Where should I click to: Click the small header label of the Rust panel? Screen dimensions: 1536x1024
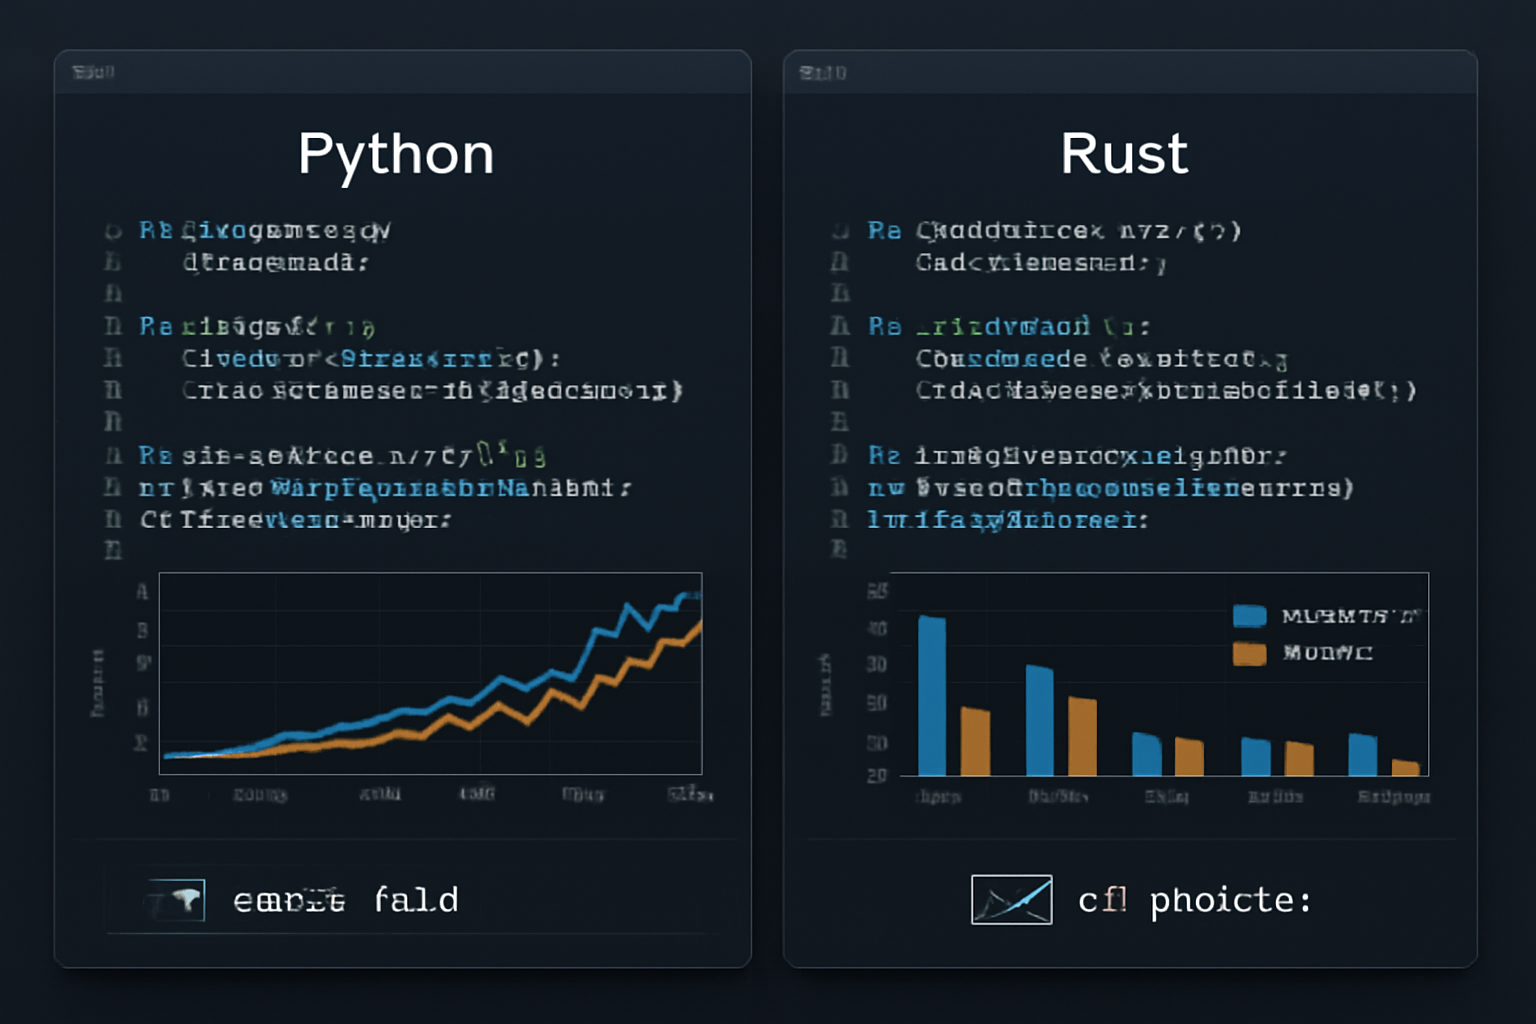coord(823,73)
